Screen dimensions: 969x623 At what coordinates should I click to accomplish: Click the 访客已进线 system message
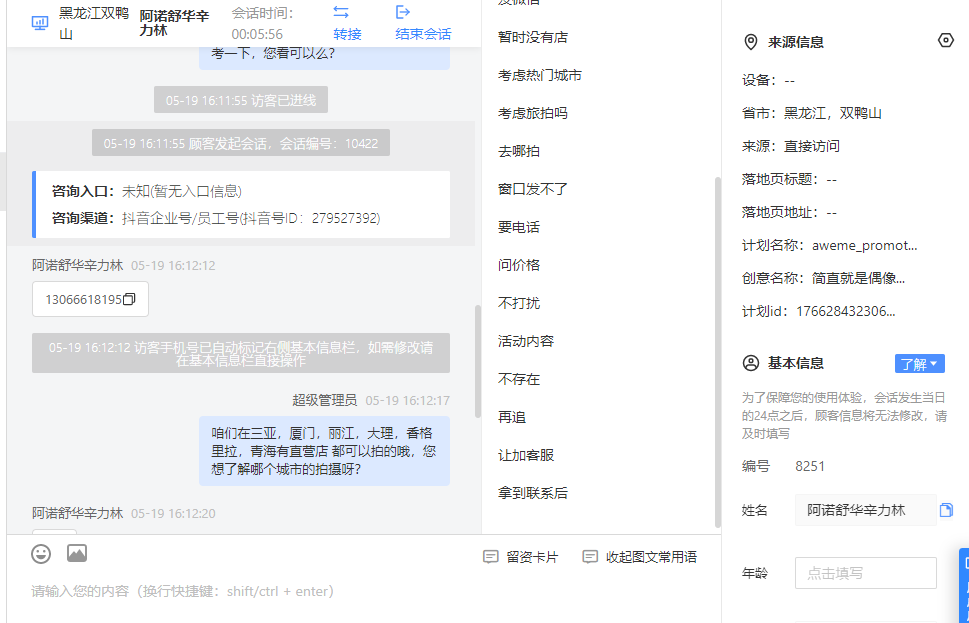(241, 100)
